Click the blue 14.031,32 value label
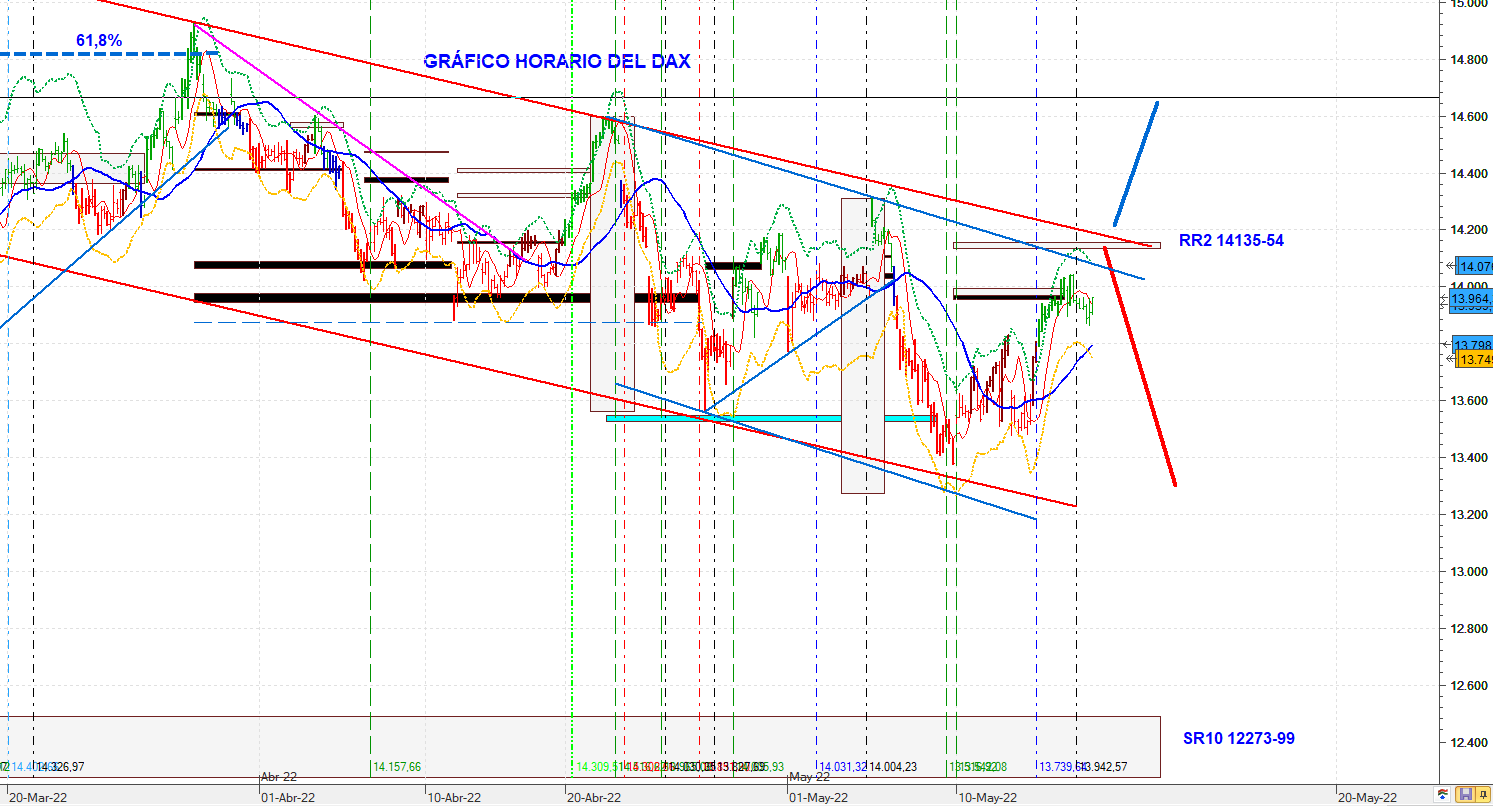The image size is (1493, 806). click(843, 767)
